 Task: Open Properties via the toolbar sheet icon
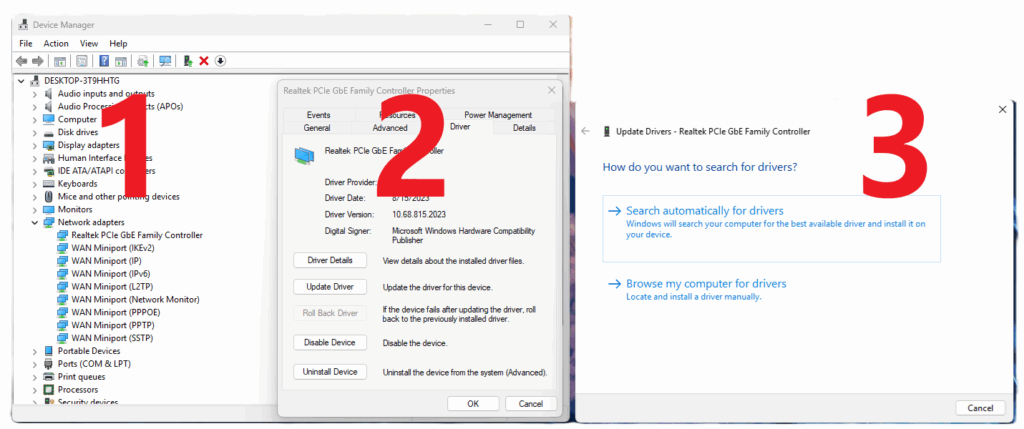[82, 61]
